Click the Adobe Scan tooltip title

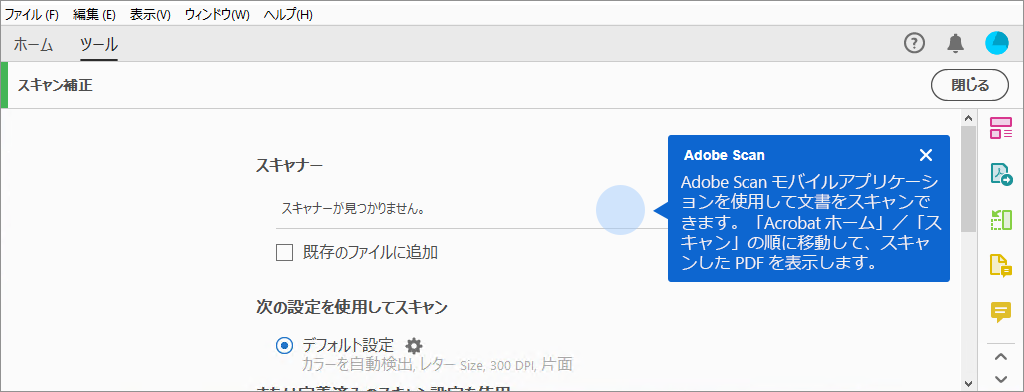[x=724, y=155]
